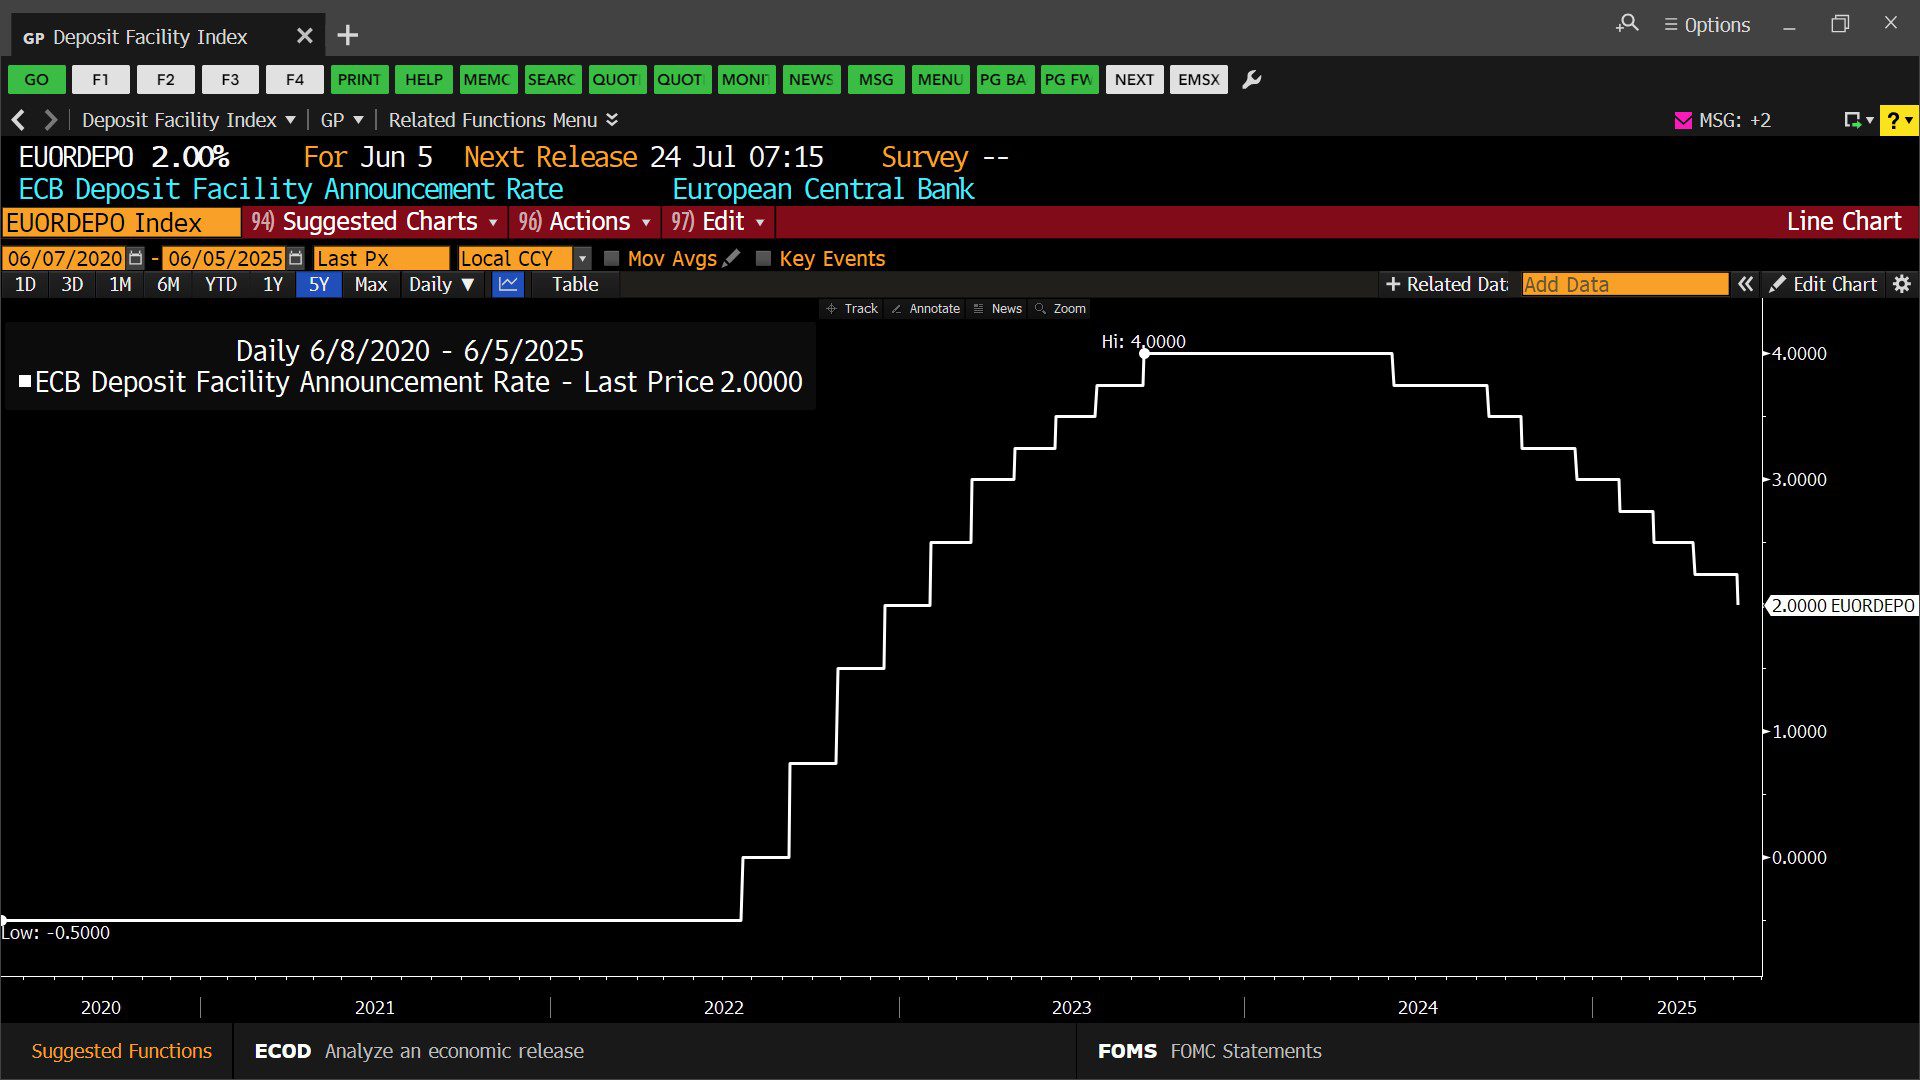Image resolution: width=1920 pixels, height=1080 pixels.
Task: Click the Edit Chart pencil button
Action: (1822, 284)
